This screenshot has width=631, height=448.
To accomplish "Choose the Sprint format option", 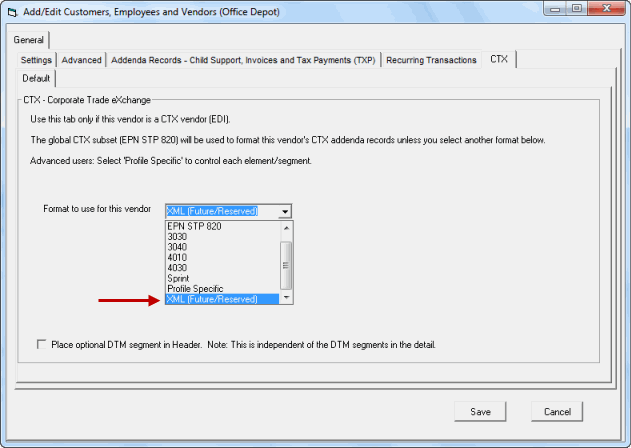I will tap(180, 279).
